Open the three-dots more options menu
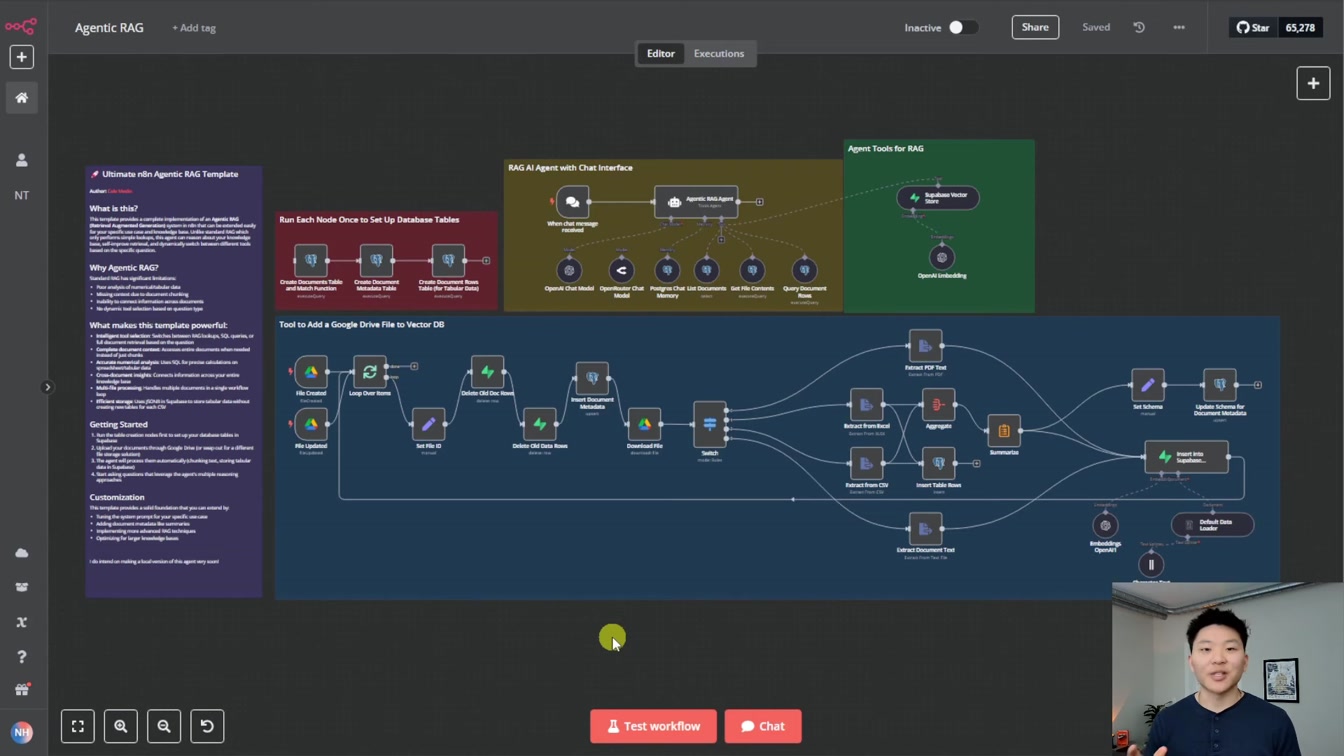This screenshot has width=1344, height=756. [x=1179, y=27]
